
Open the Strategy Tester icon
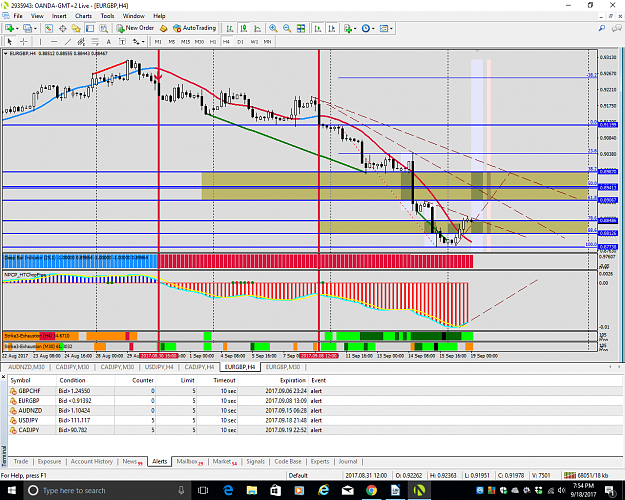[x=103, y=28]
